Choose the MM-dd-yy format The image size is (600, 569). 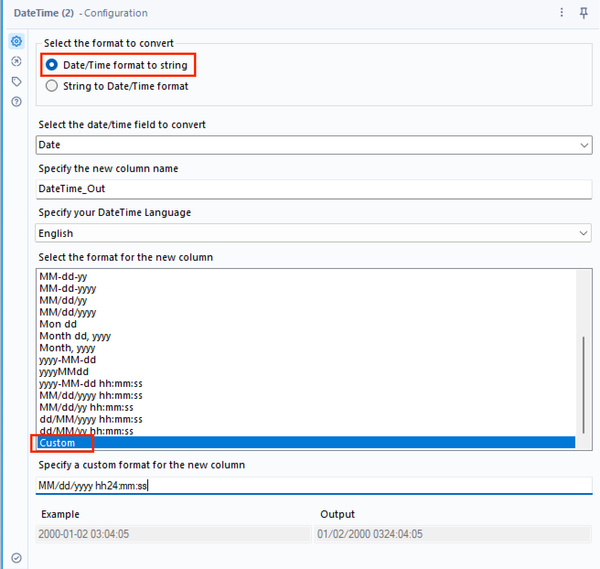tap(306, 277)
